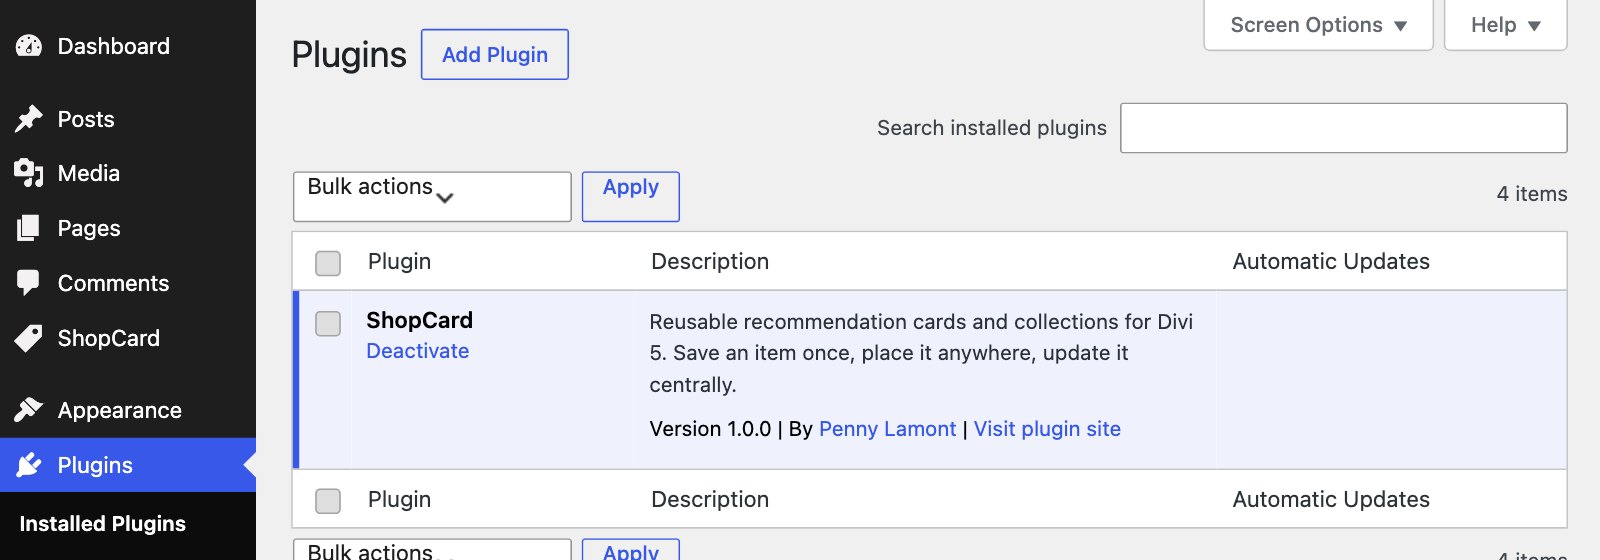Open the Penny Lamont author link
Viewport: 1600px width, 560px height.
[x=887, y=429]
